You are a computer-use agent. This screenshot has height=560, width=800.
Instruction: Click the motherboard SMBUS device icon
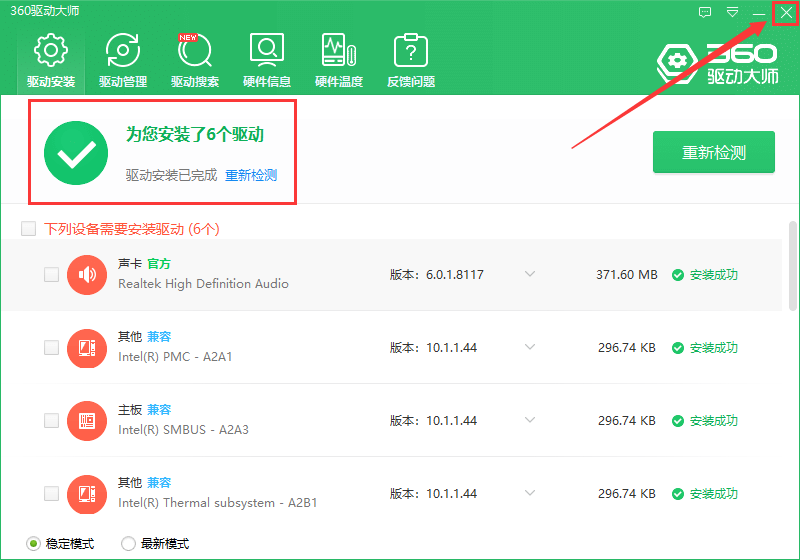[87, 421]
